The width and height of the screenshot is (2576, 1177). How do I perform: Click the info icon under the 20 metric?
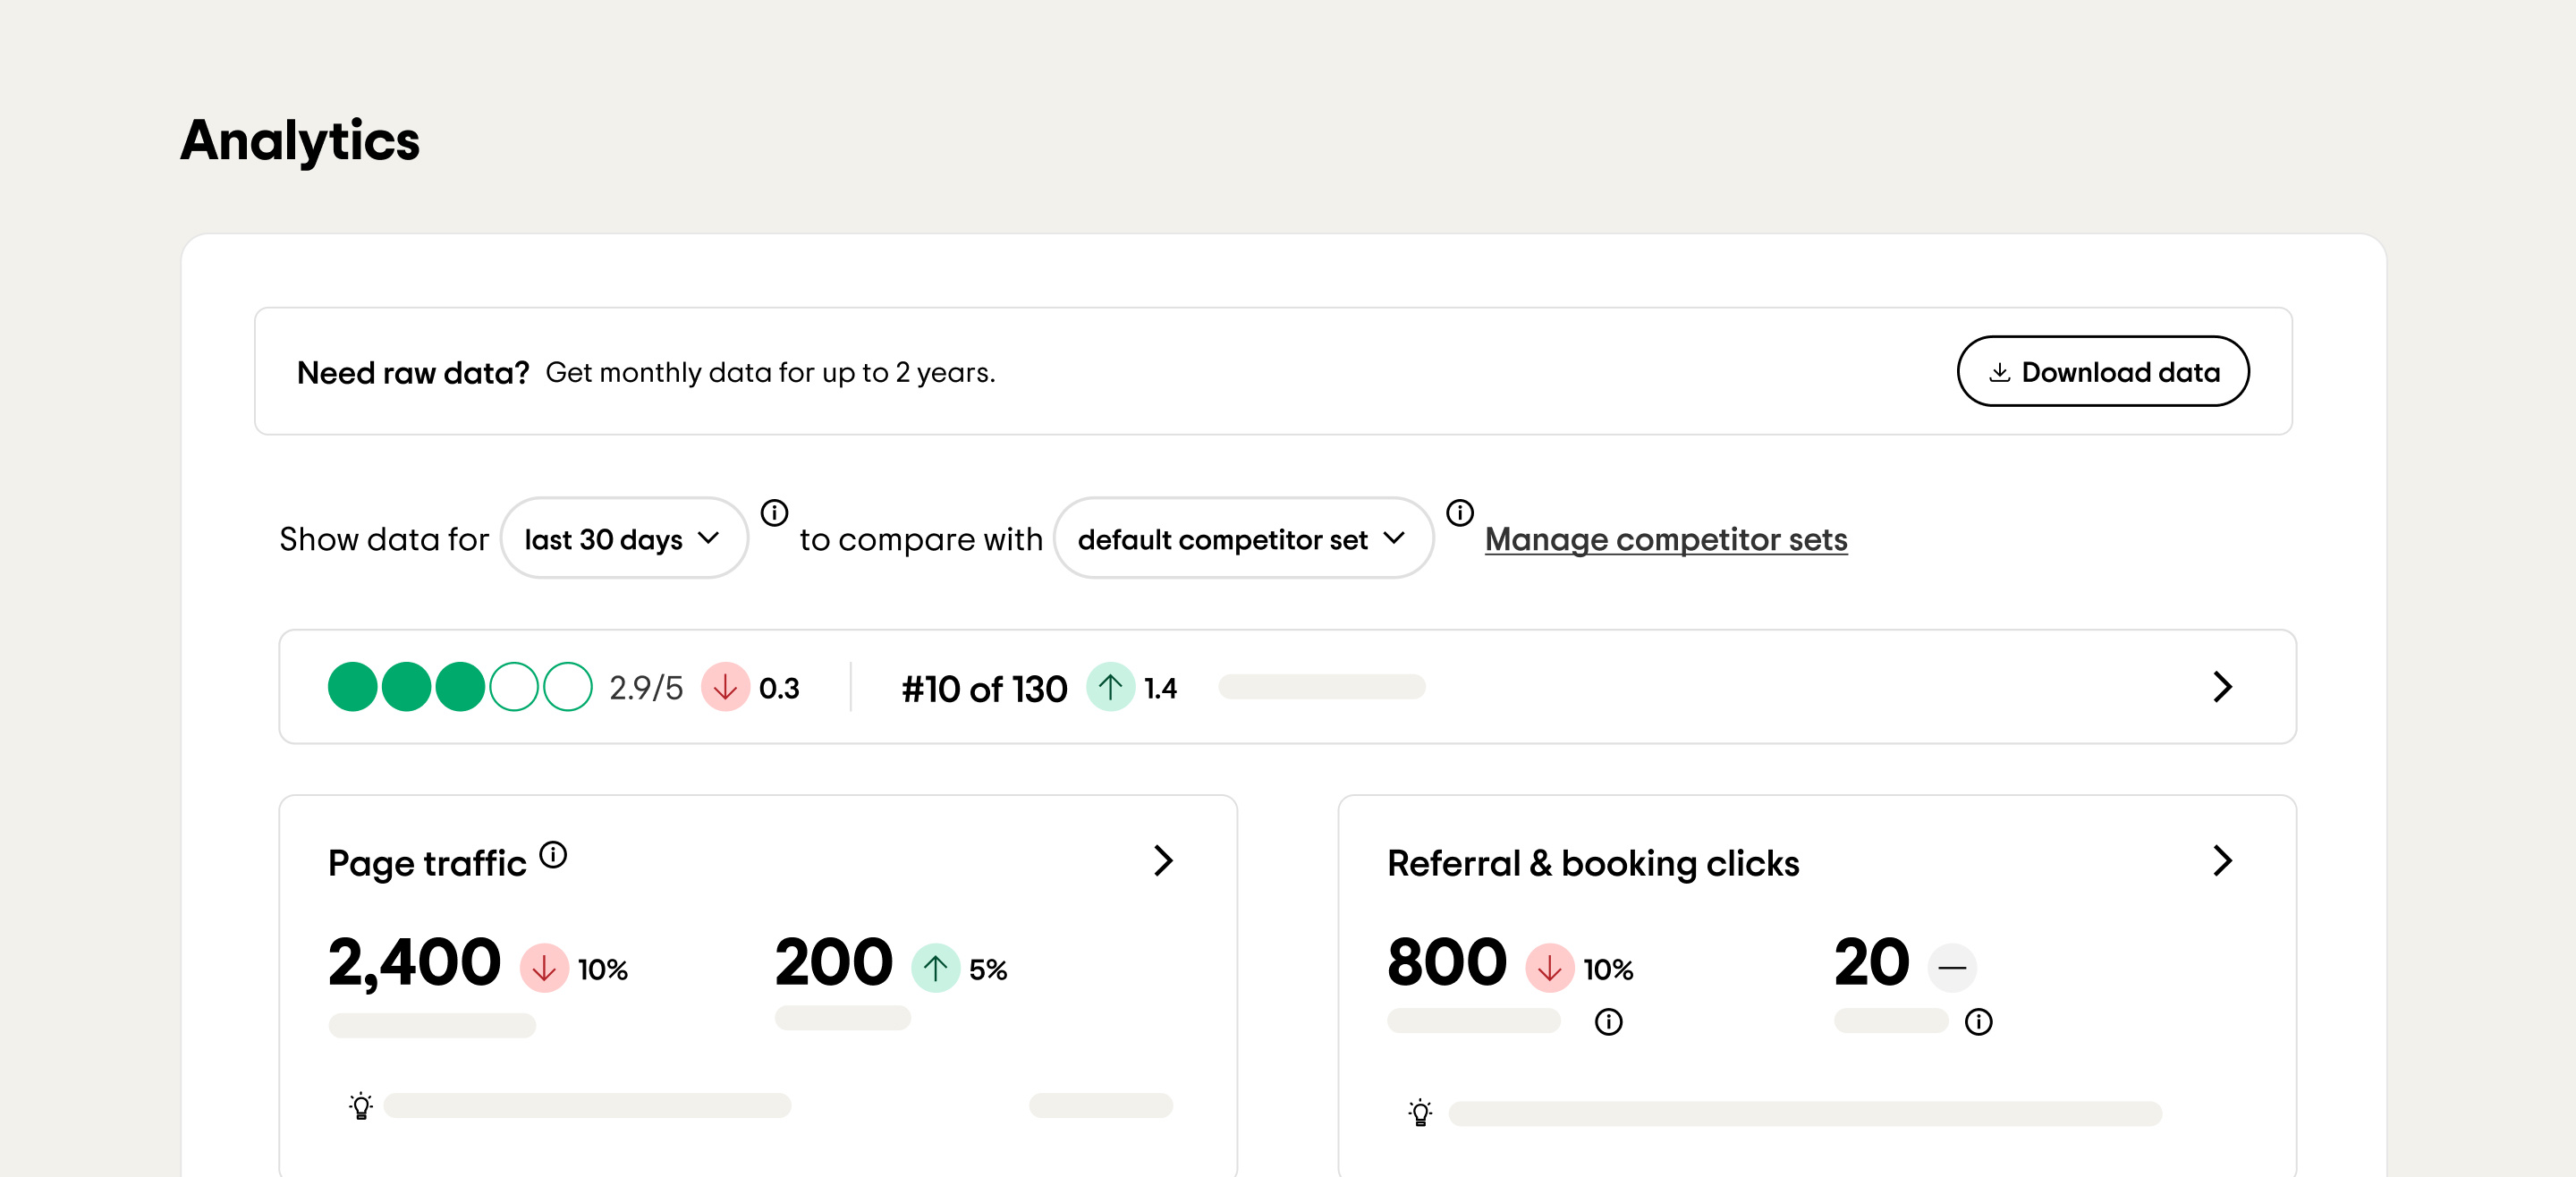[x=1978, y=1021]
